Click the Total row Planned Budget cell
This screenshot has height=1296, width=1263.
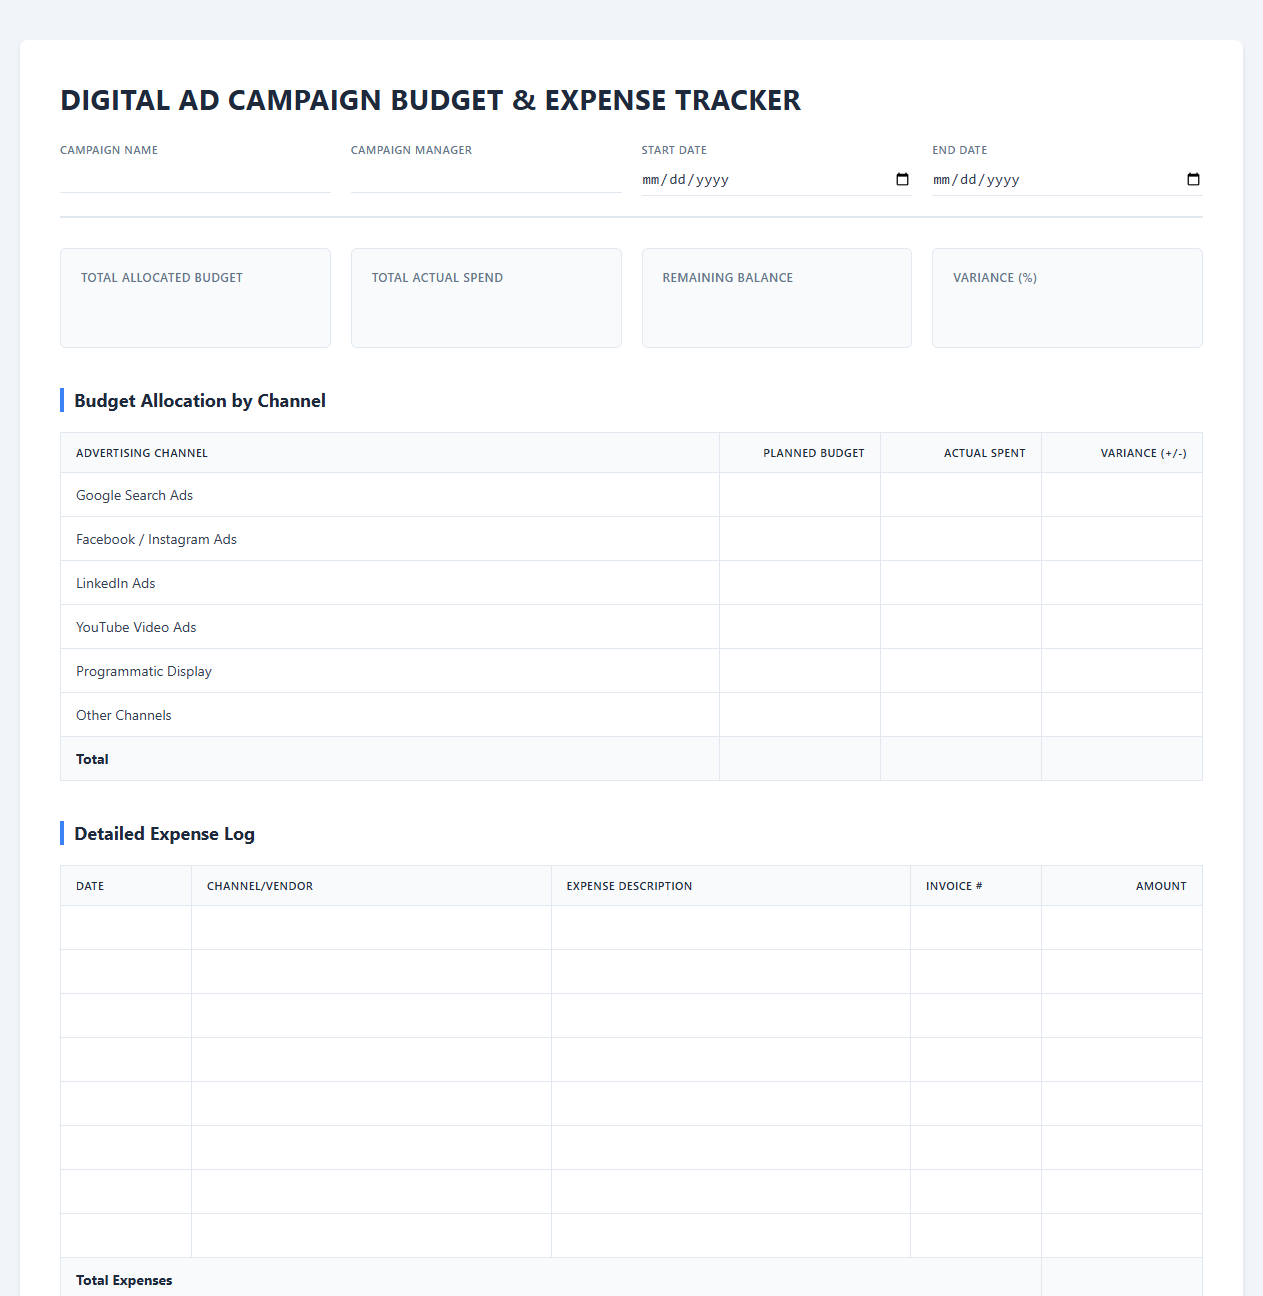[800, 759]
